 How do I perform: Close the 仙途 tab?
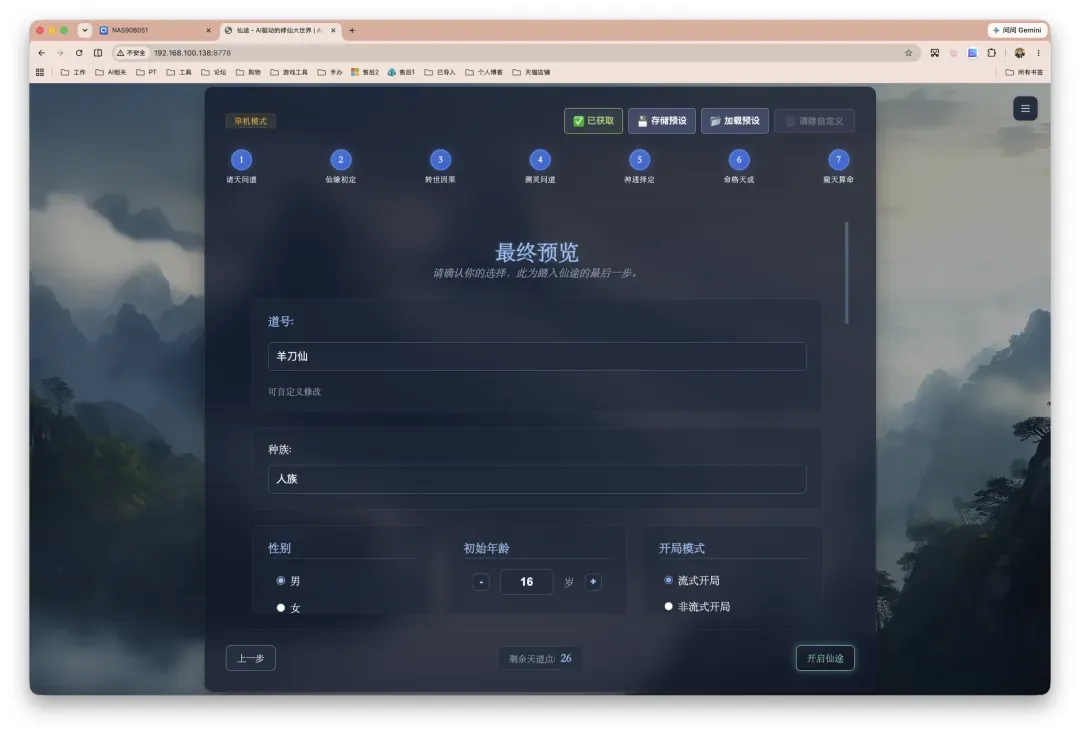pos(333,30)
